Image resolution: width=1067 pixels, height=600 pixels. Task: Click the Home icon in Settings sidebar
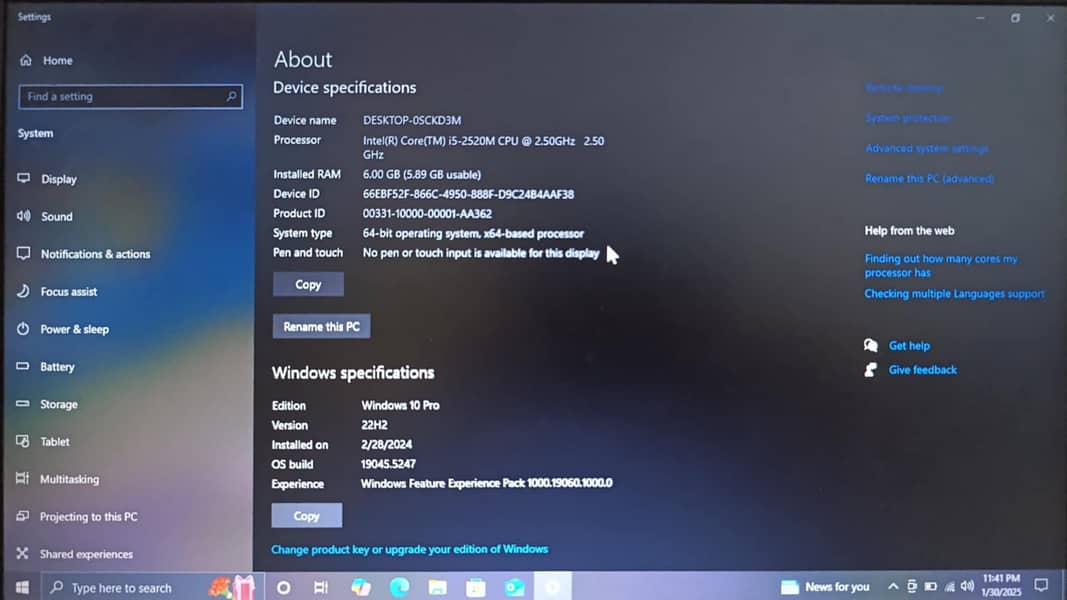[x=26, y=61]
